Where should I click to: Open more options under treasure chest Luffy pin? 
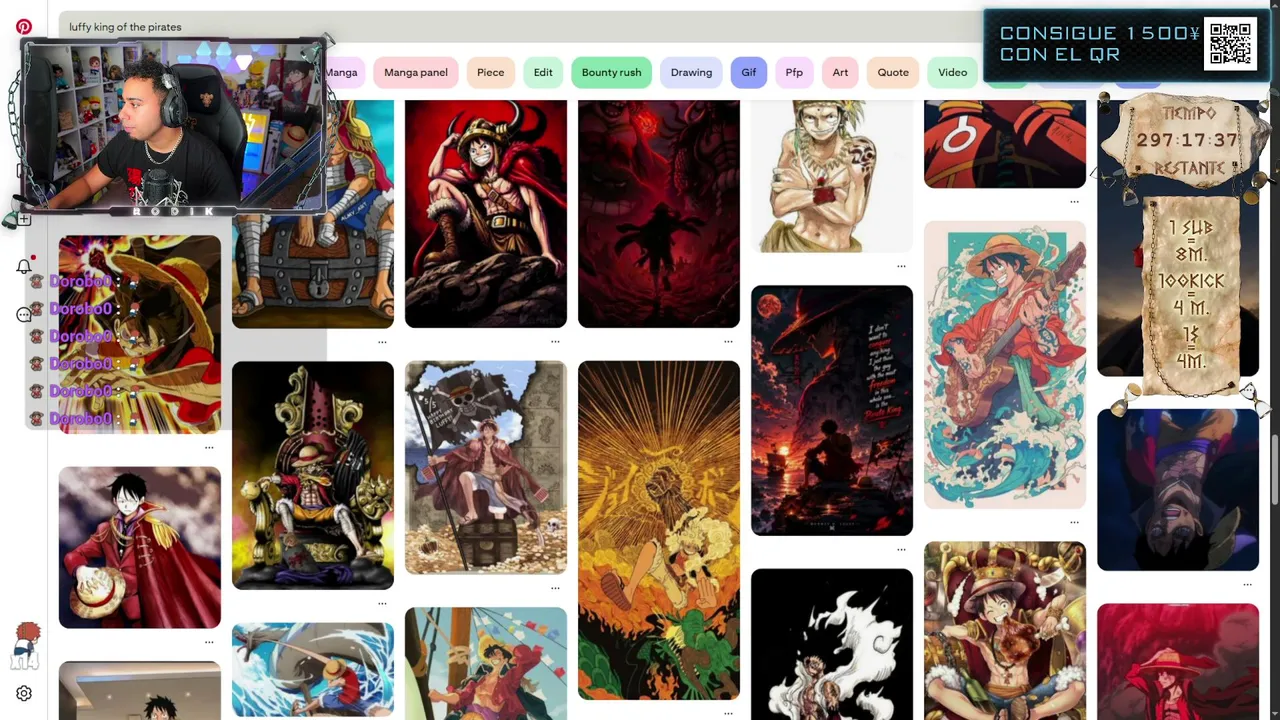(382, 342)
